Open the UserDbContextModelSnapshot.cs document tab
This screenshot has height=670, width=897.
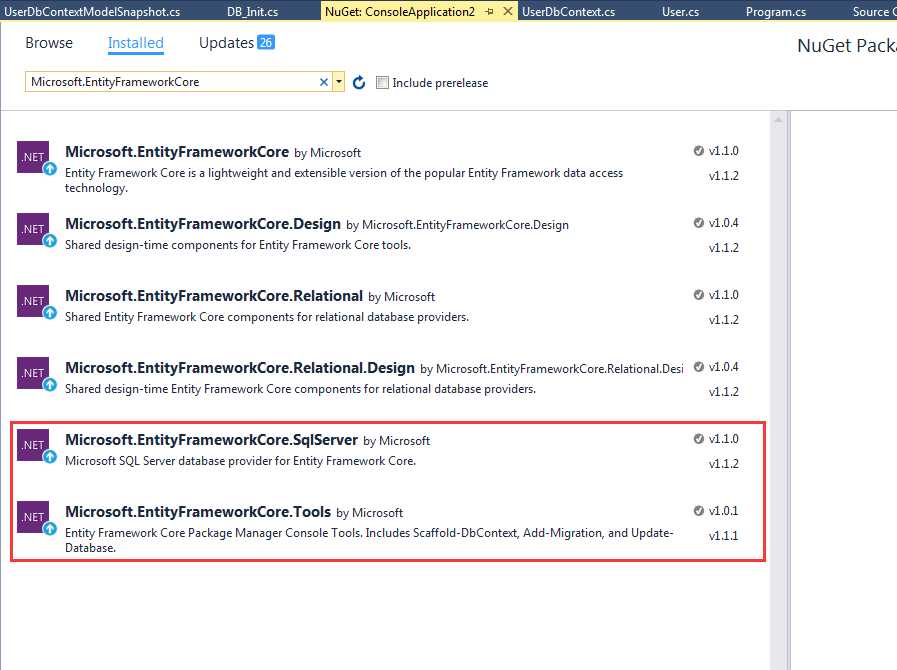pyautogui.click(x=92, y=11)
